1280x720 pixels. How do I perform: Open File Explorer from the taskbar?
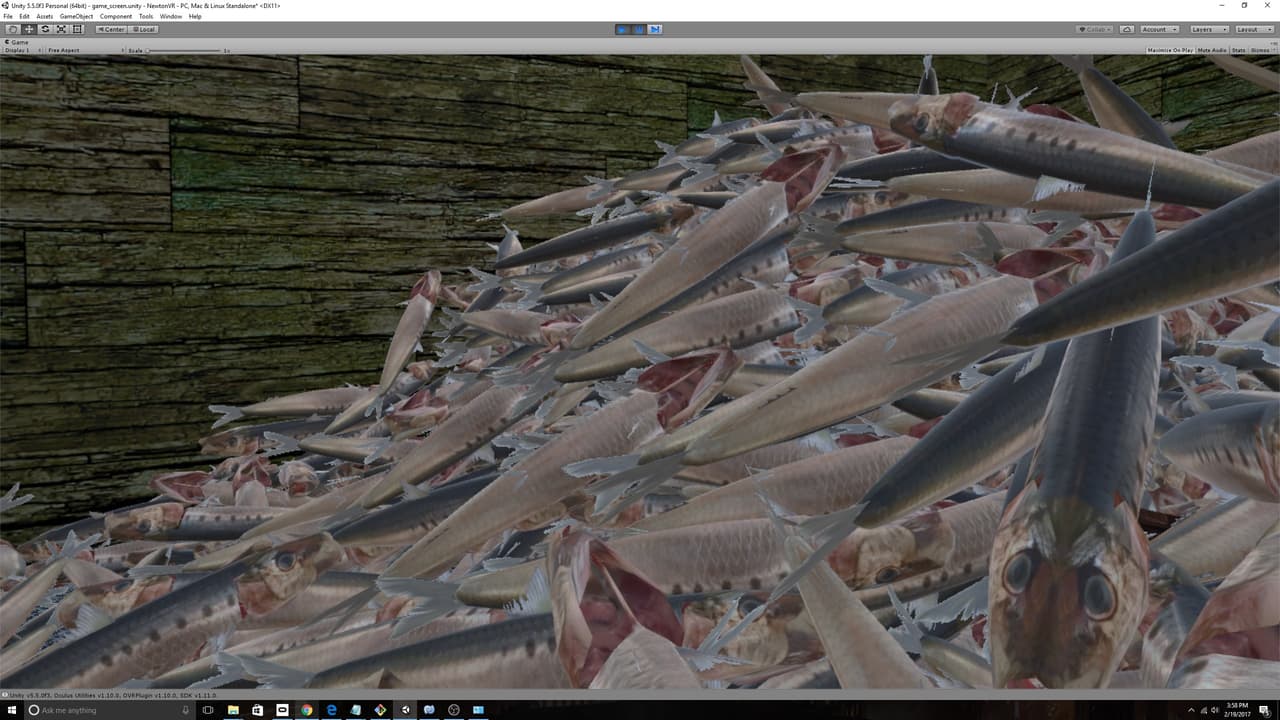[233, 710]
